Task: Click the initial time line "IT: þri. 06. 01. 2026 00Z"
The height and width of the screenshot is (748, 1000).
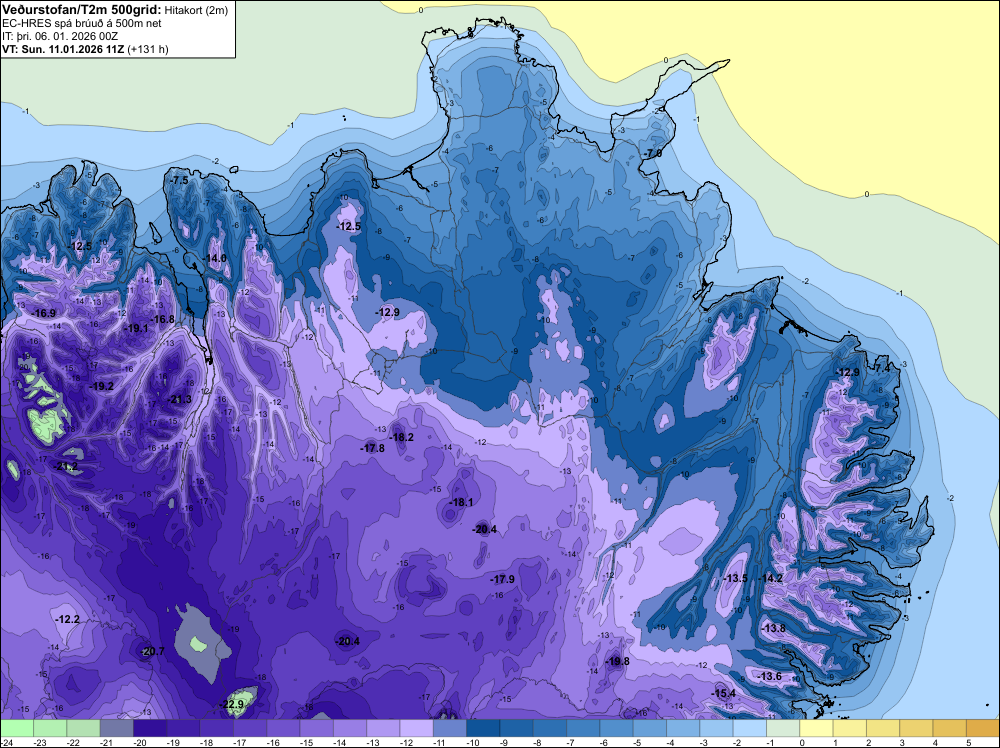Action: coord(60,36)
